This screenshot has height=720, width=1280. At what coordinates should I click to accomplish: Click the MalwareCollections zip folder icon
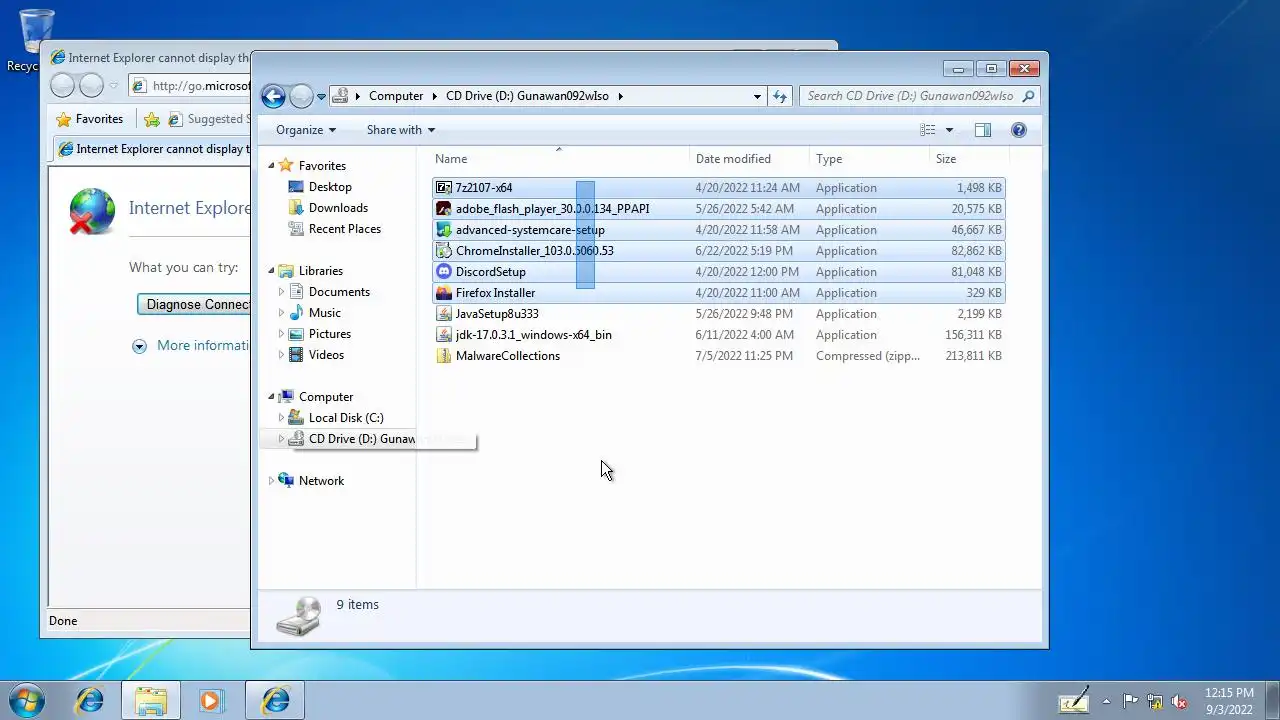tap(444, 356)
